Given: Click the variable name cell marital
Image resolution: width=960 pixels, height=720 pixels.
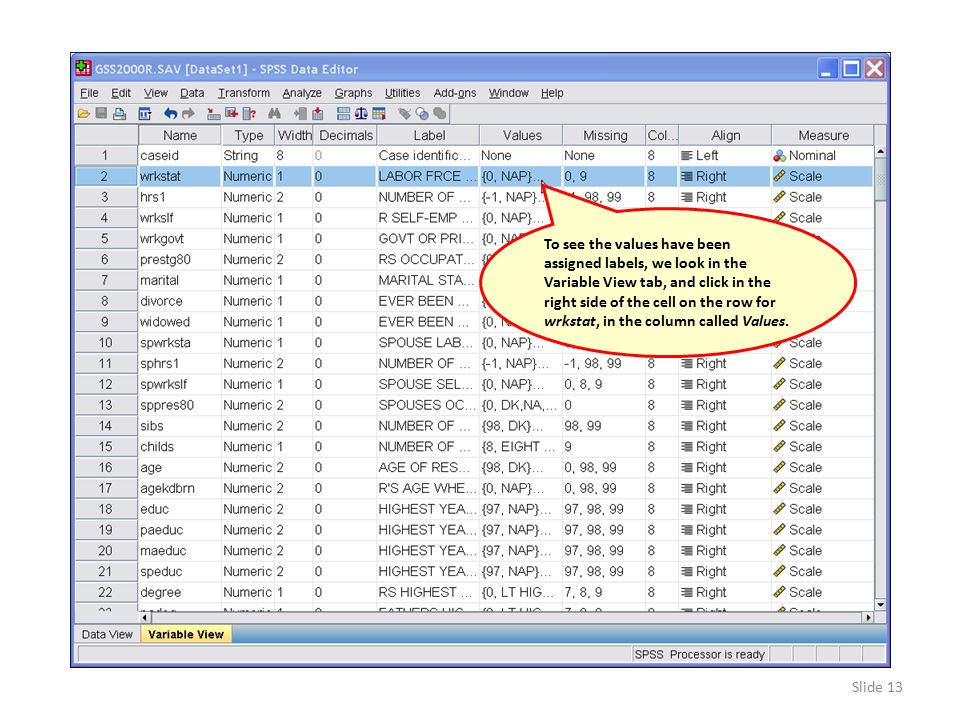Looking at the screenshot, I should tap(180, 280).
